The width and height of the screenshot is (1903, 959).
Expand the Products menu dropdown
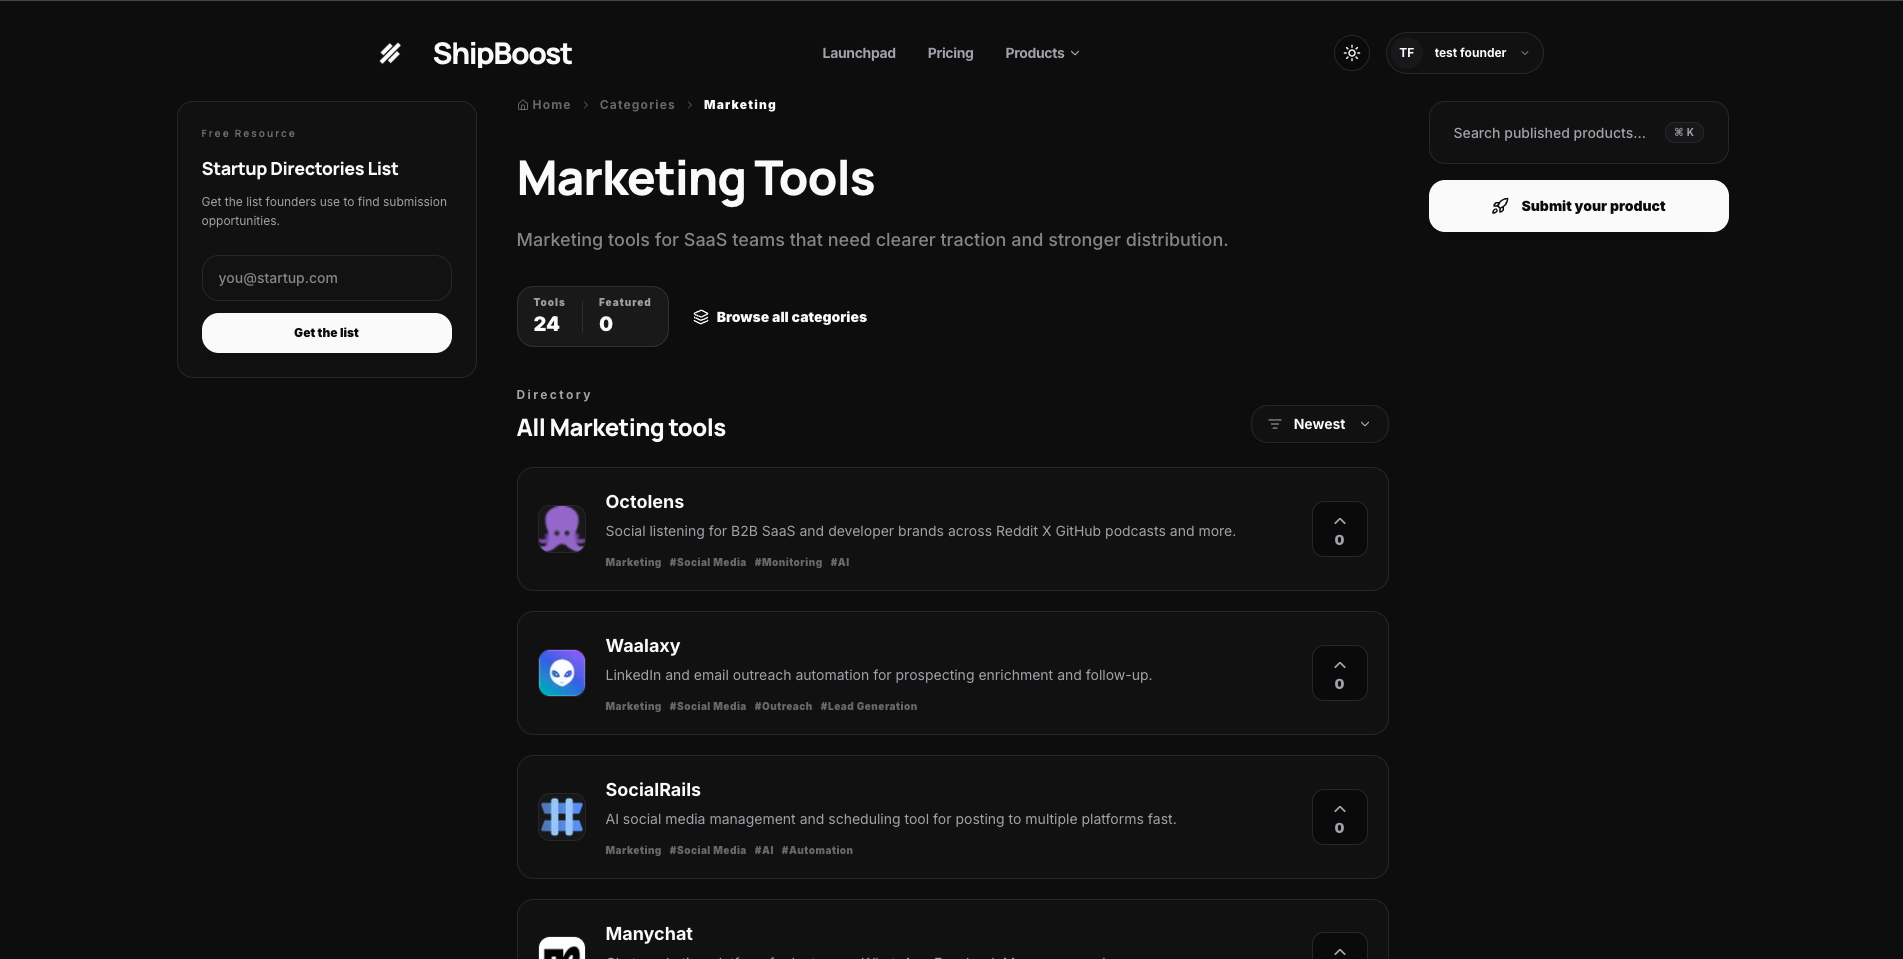coord(1041,53)
